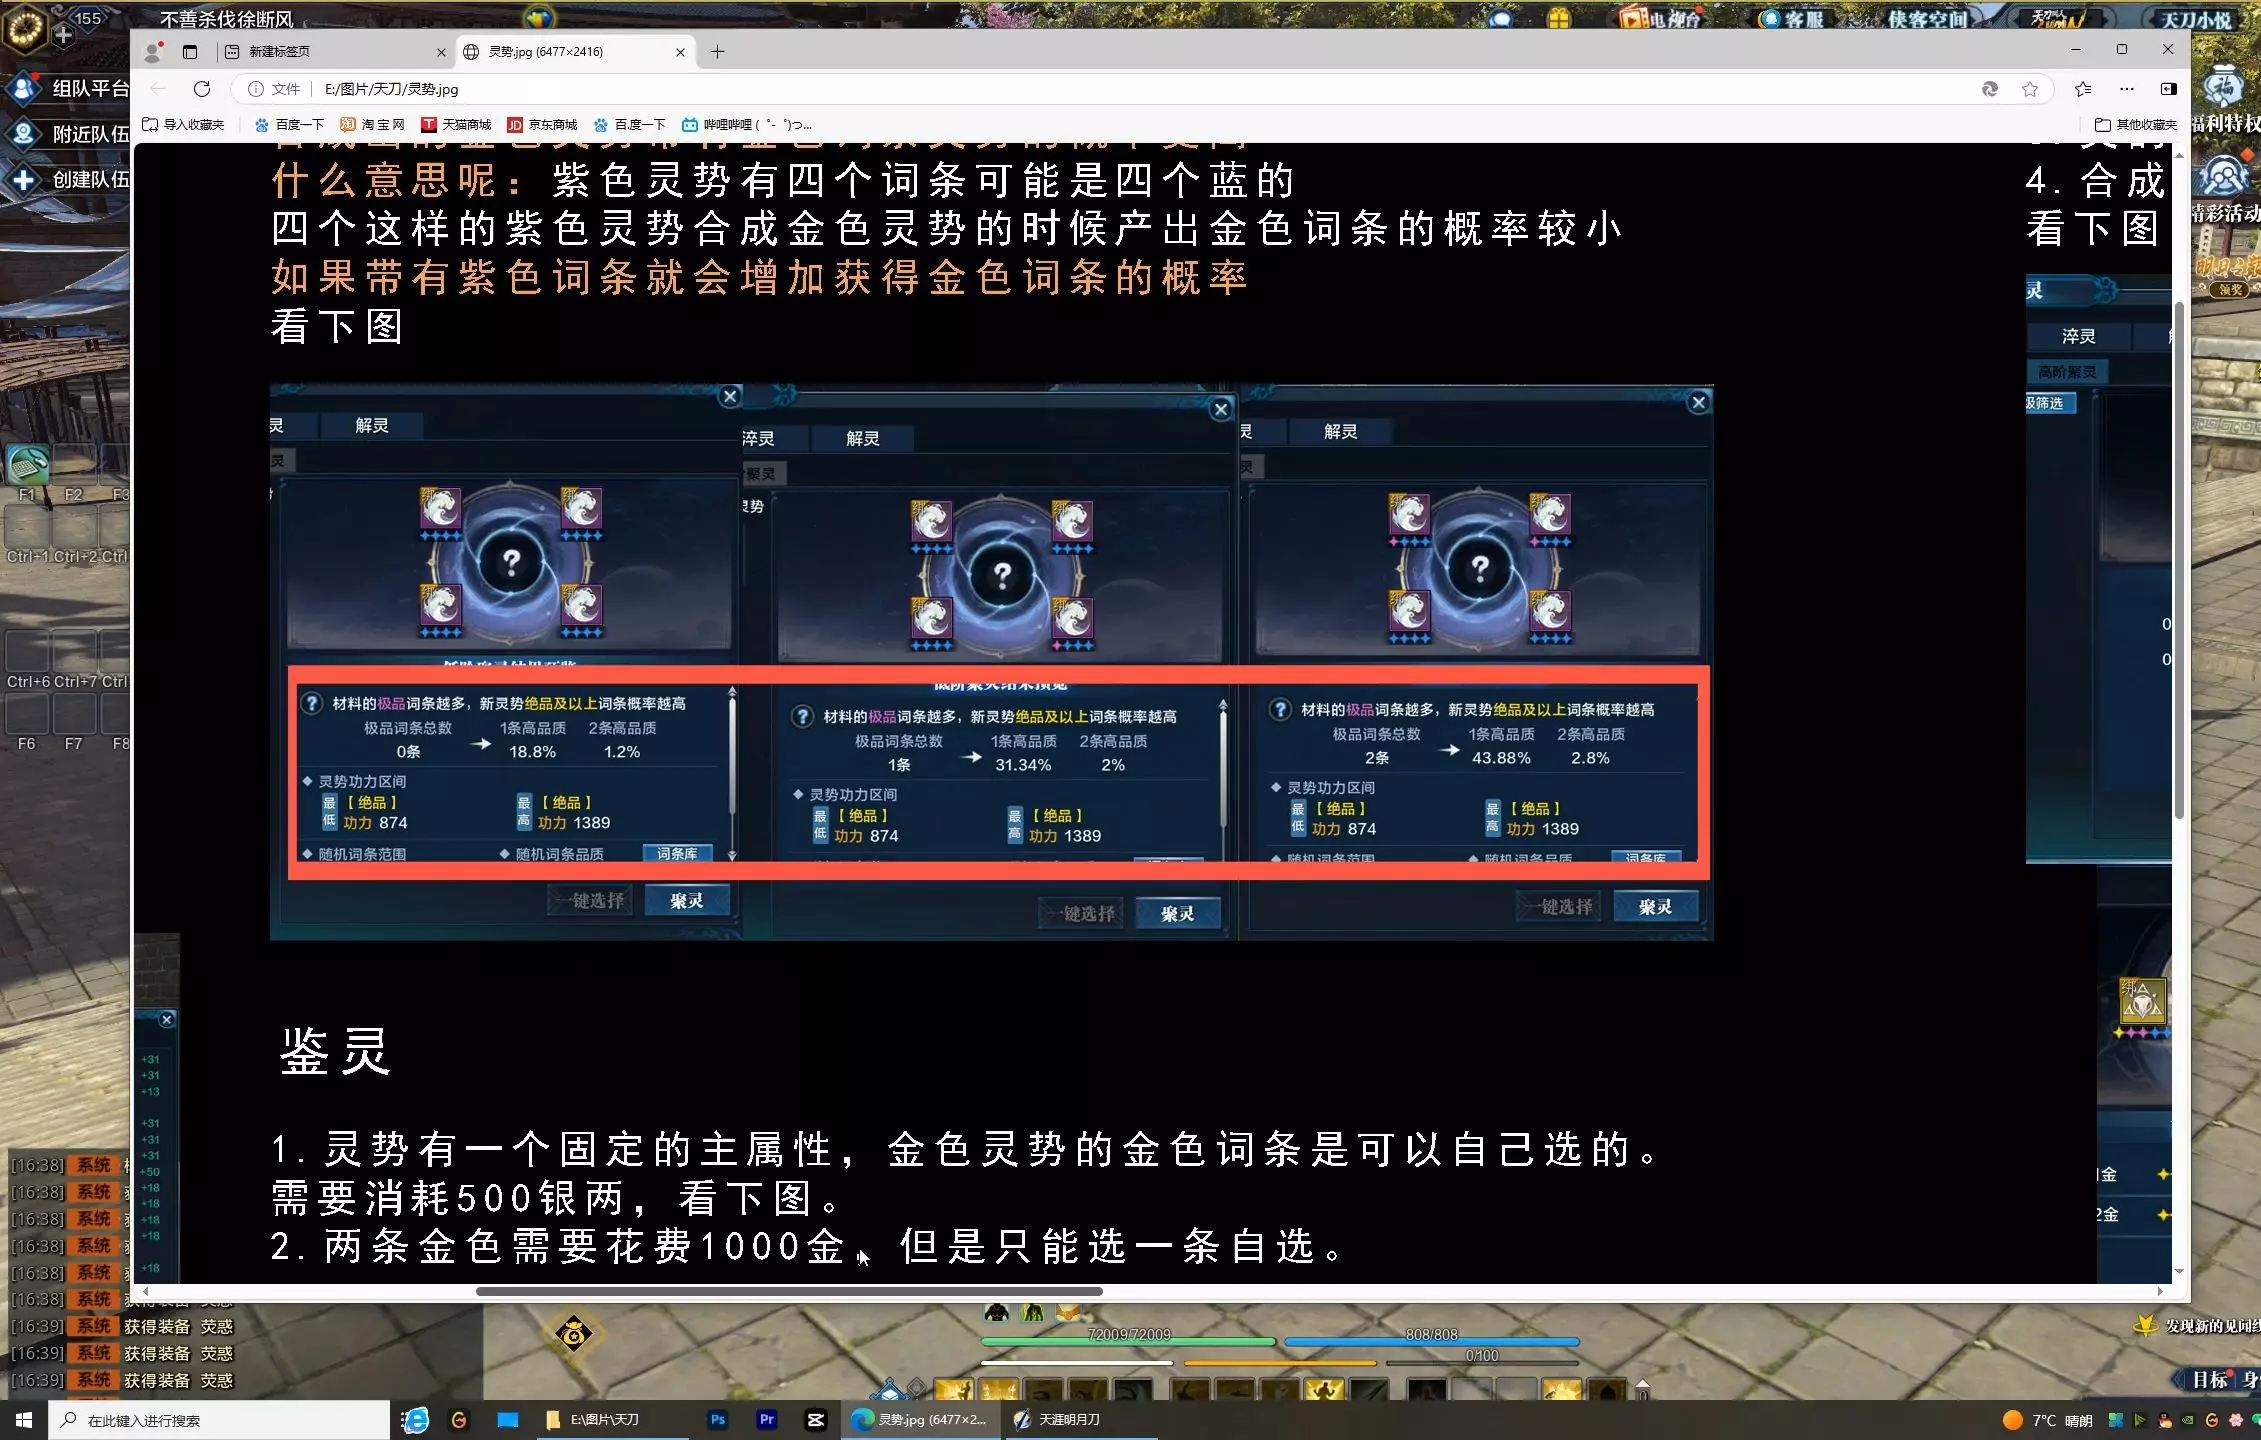Open the 京东商城 bookmark
Viewport: 2261px width, 1440px height.
click(542, 125)
